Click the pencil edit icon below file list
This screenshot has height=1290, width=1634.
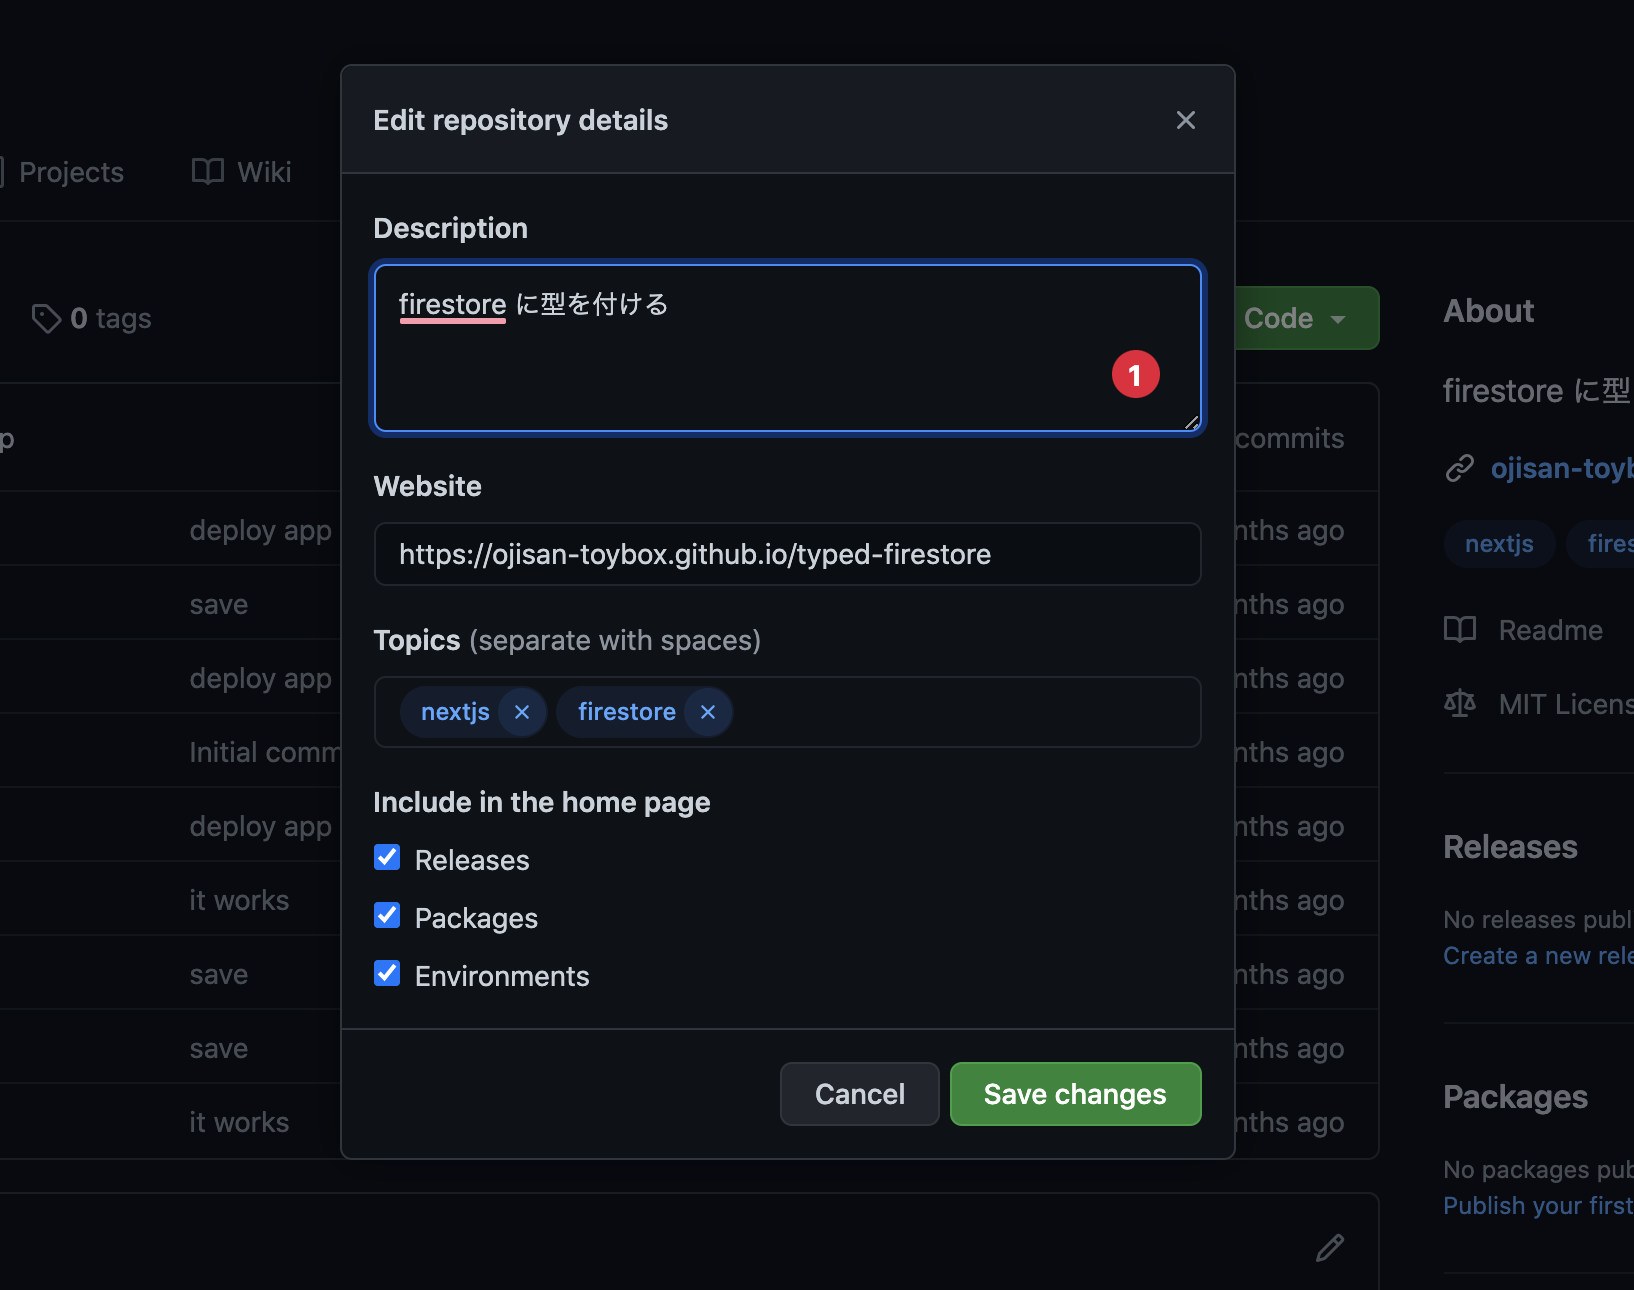point(1329,1248)
